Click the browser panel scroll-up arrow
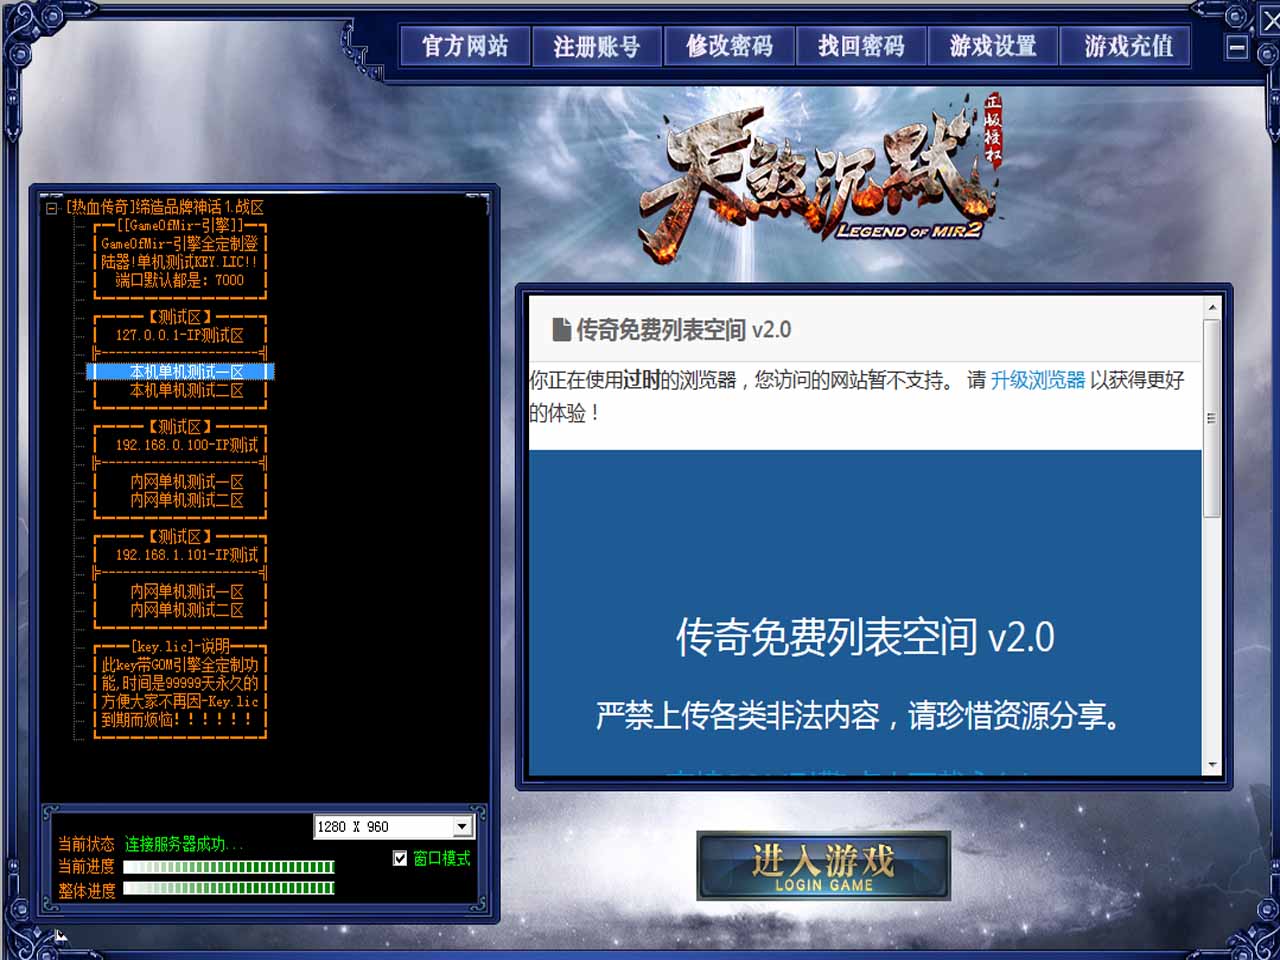 tap(1212, 307)
